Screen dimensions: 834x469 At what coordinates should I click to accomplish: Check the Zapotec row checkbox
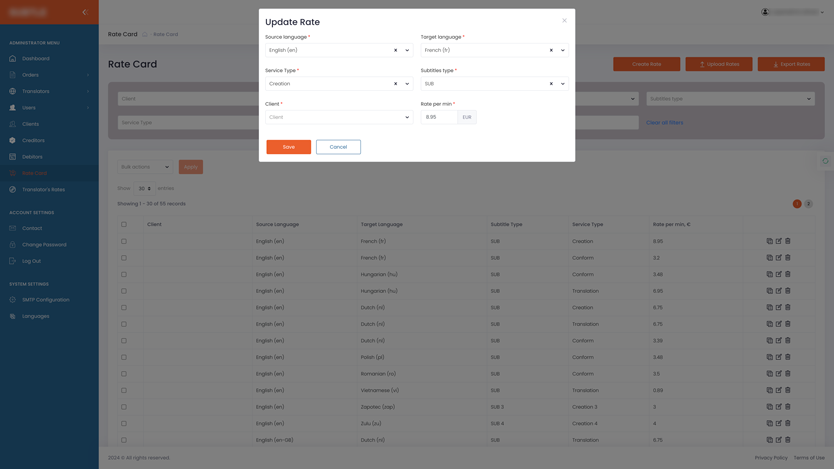124,407
